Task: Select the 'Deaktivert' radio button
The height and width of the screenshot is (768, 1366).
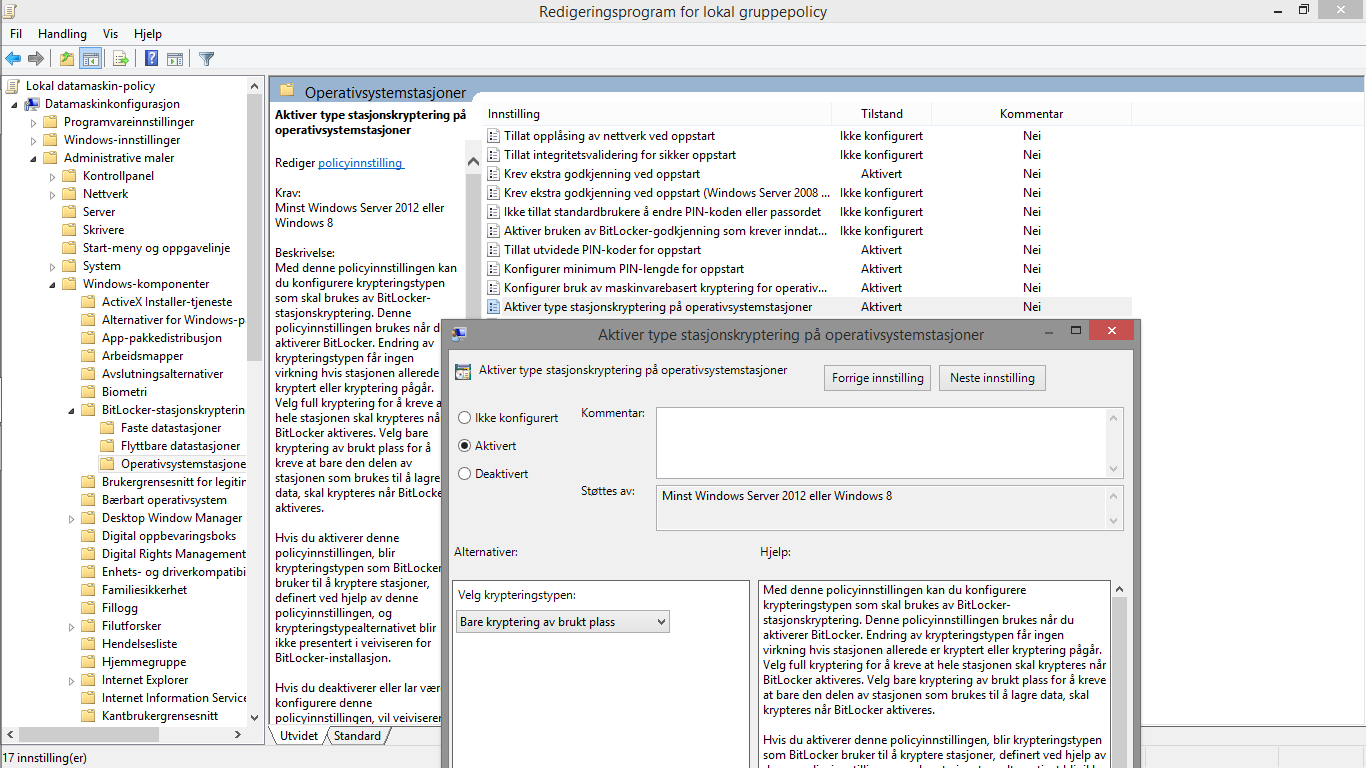Action: point(464,473)
